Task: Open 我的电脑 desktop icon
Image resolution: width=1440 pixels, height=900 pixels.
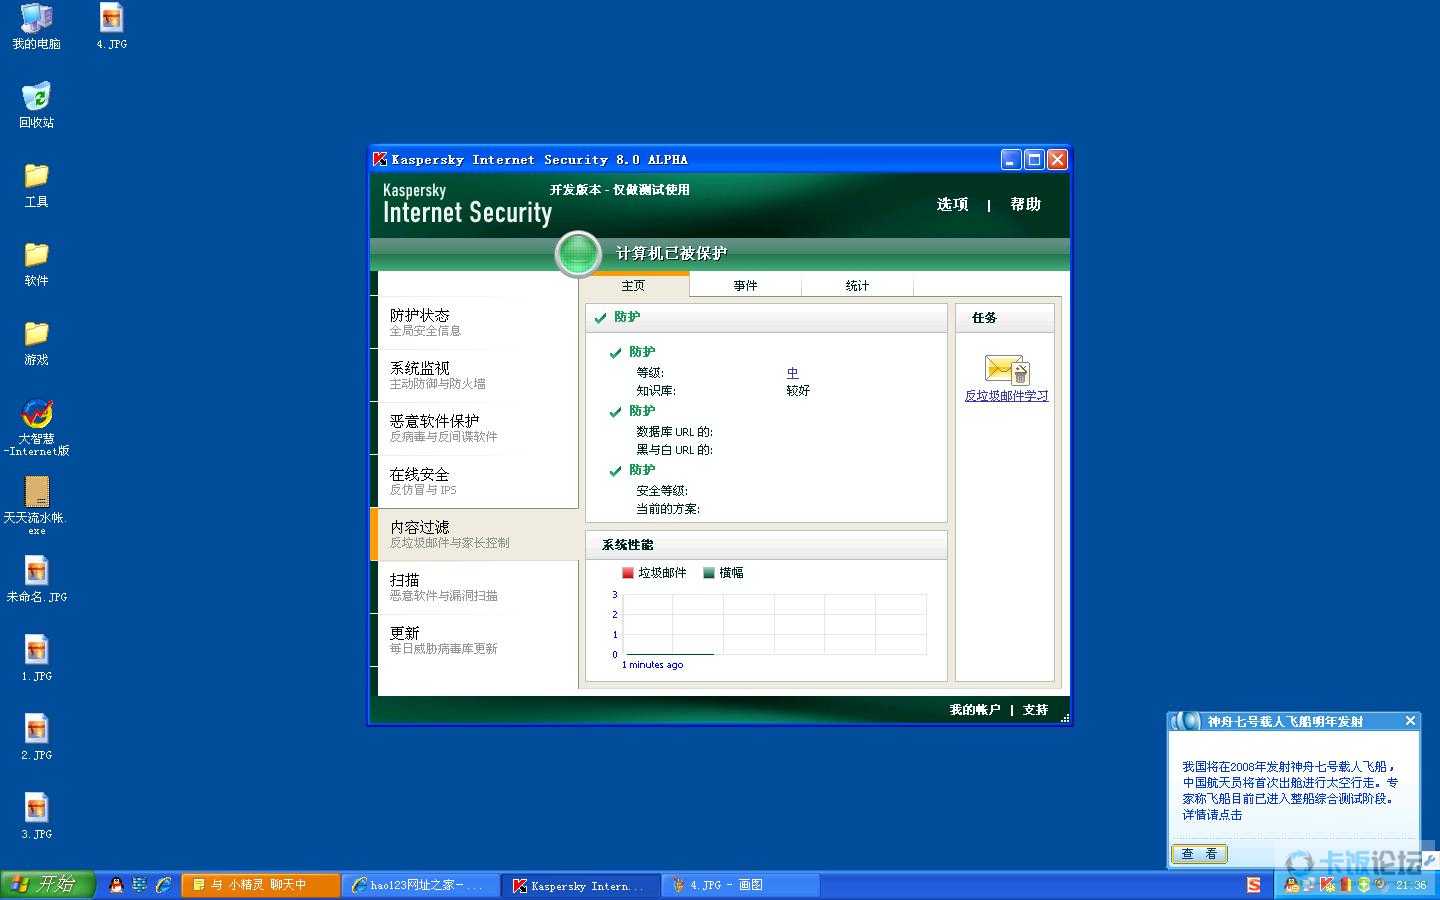Action: pos(36,27)
